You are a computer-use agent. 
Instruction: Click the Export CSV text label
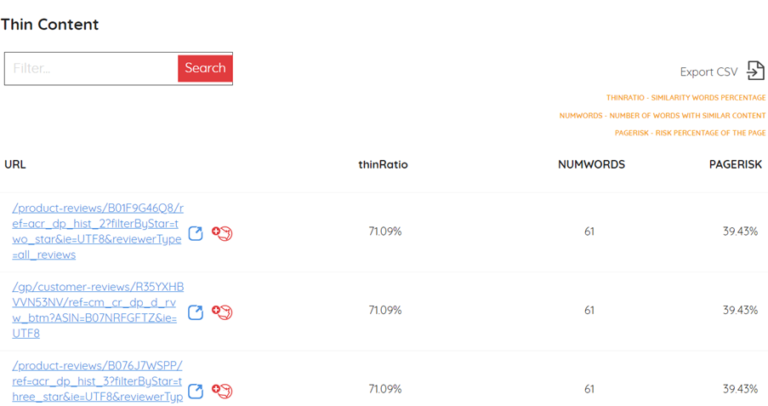pyautogui.click(x=708, y=72)
